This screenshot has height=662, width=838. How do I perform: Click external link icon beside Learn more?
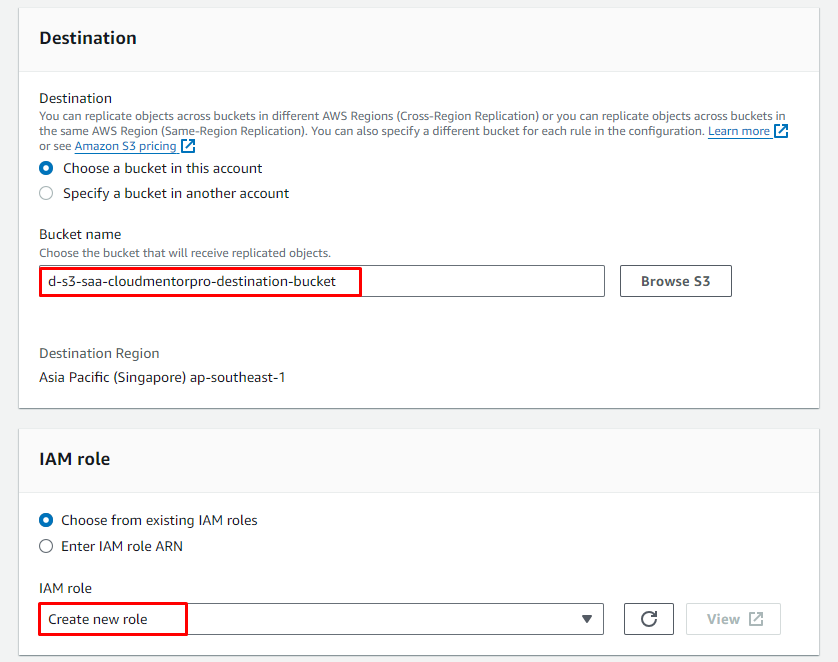pos(781,131)
